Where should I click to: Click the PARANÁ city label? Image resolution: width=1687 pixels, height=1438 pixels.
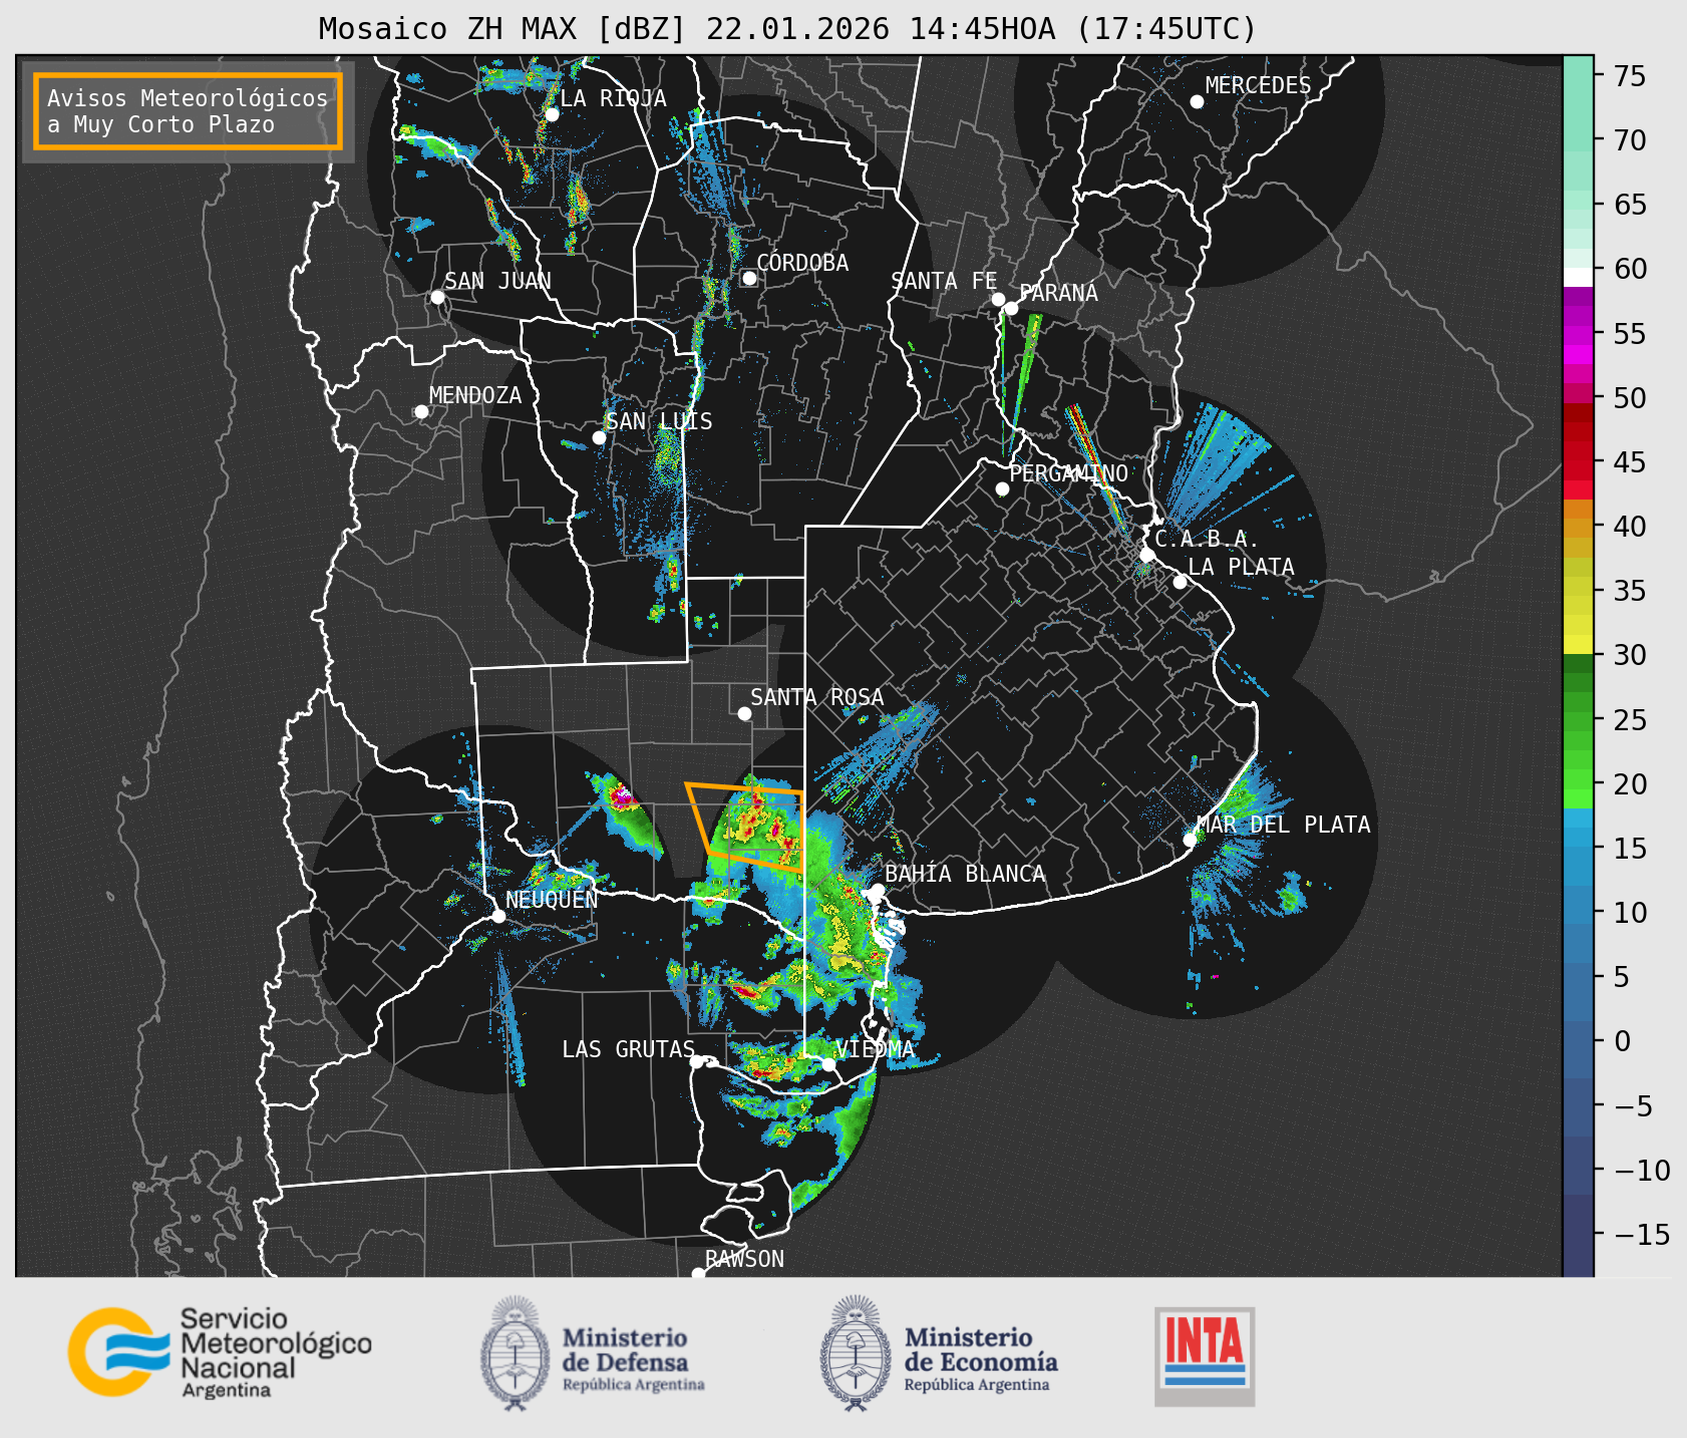click(x=1058, y=292)
